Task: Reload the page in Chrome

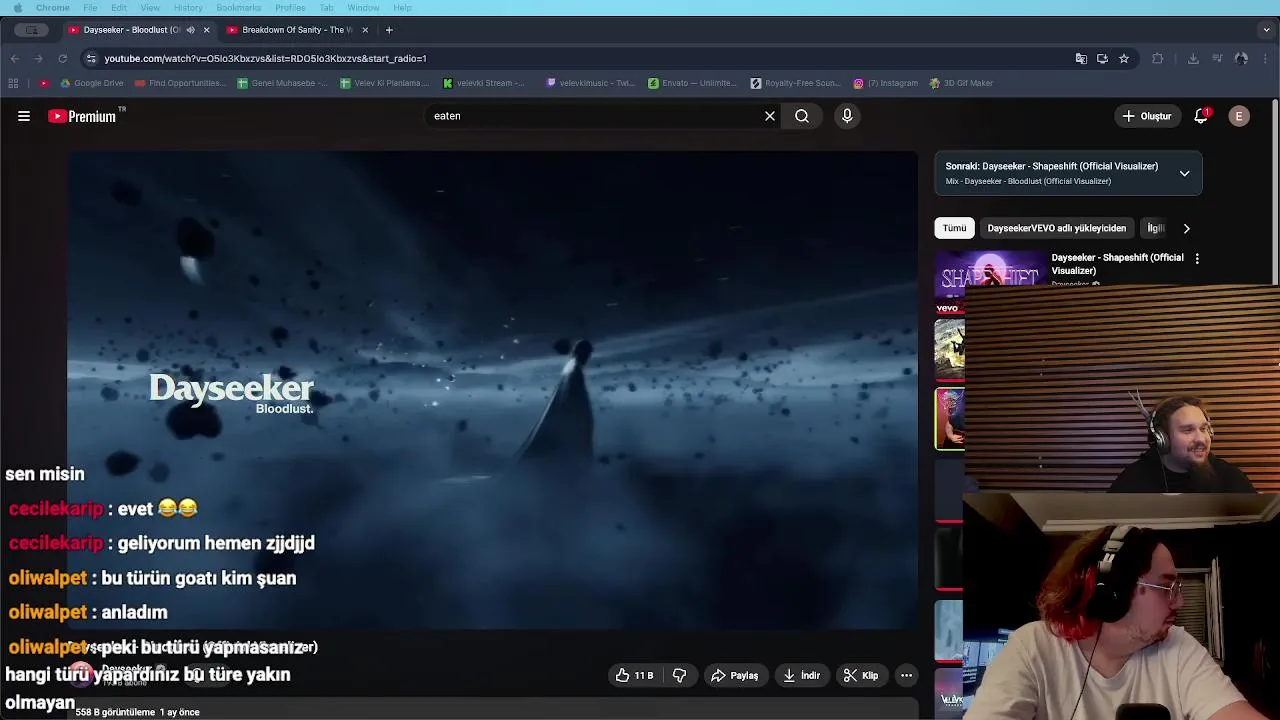Action: [x=62, y=58]
